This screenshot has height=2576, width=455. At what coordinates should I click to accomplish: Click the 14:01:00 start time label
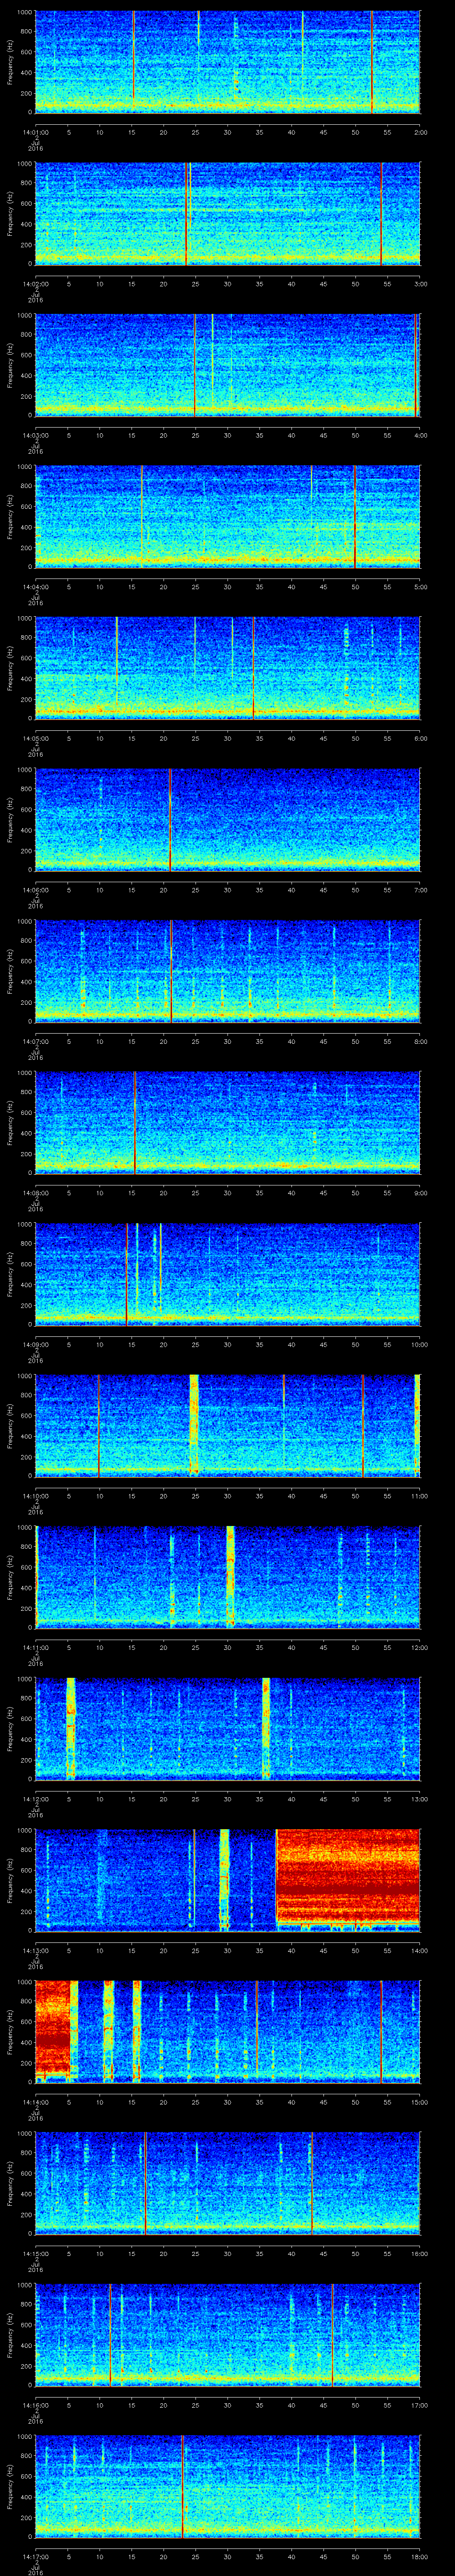[x=35, y=132]
